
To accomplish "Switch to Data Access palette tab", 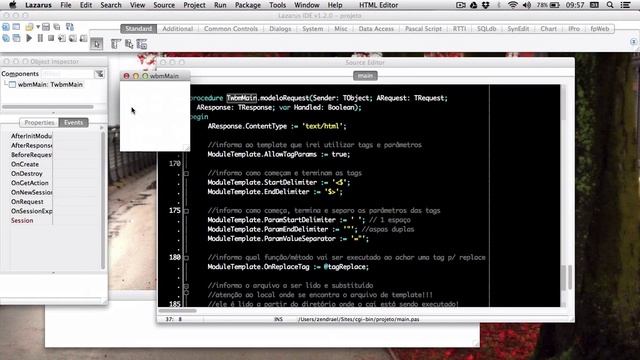I will click(x=376, y=29).
